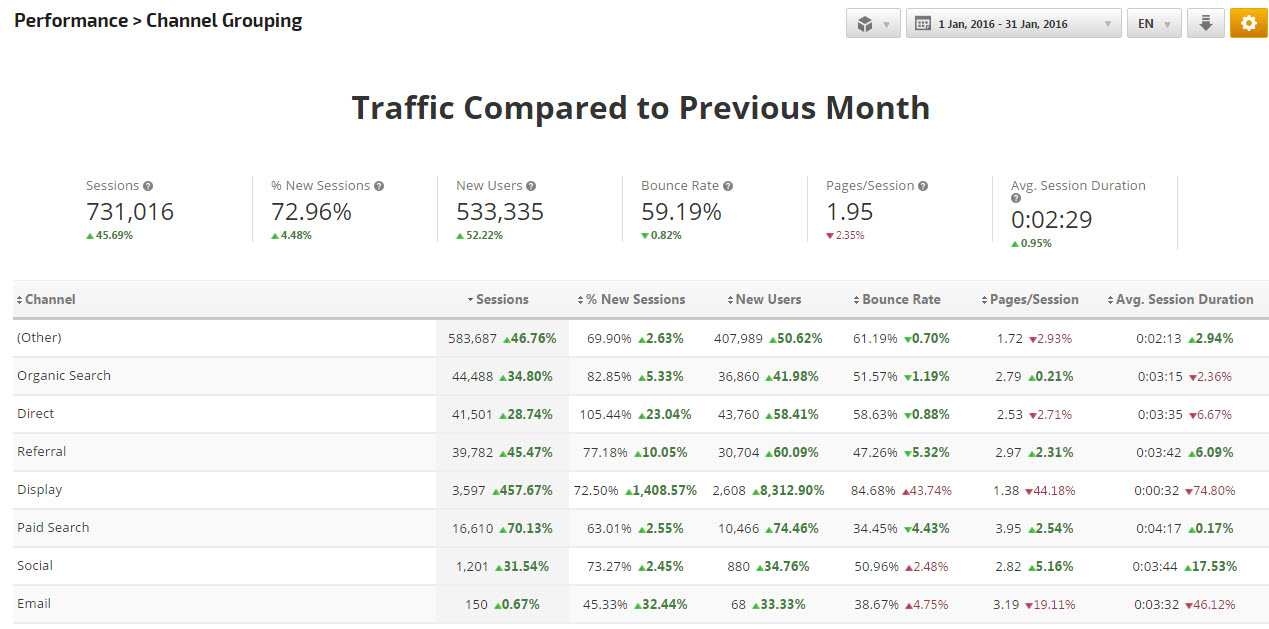
Task: Select the Paid Search channel row
Action: pos(53,528)
